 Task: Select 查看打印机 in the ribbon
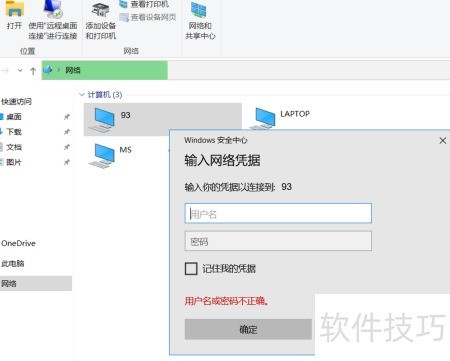click(x=144, y=4)
